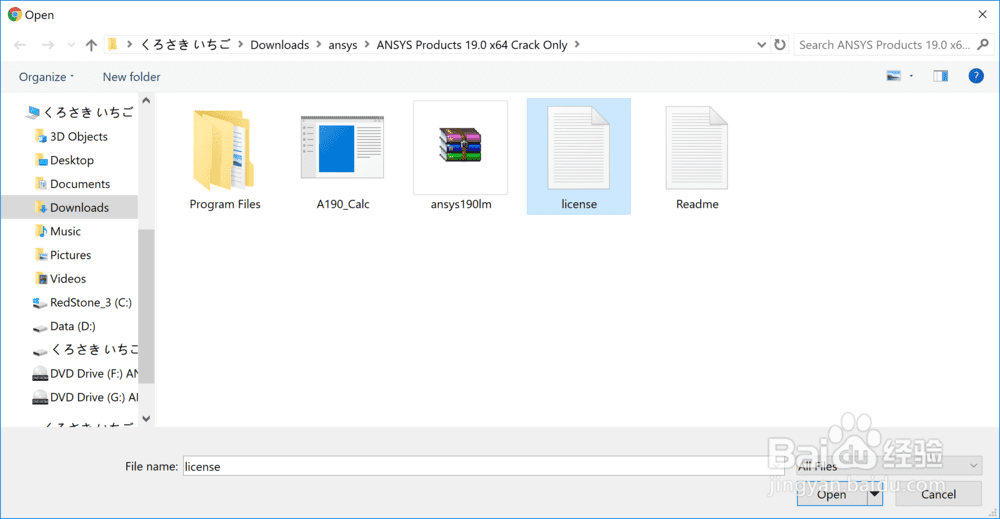Open Data (D:) drive
This screenshot has height=519, width=1000.
72,326
